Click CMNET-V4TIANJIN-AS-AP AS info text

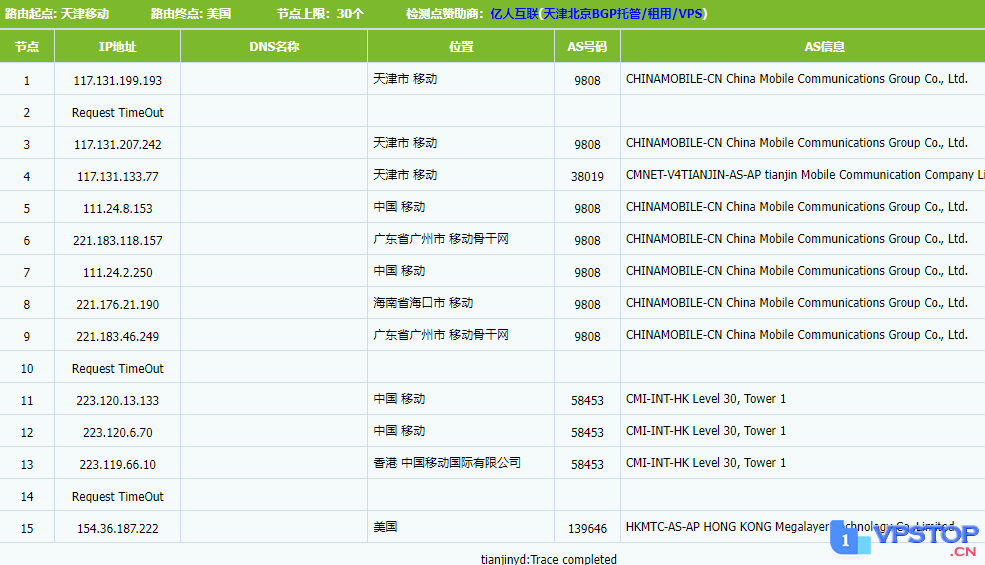coord(805,175)
